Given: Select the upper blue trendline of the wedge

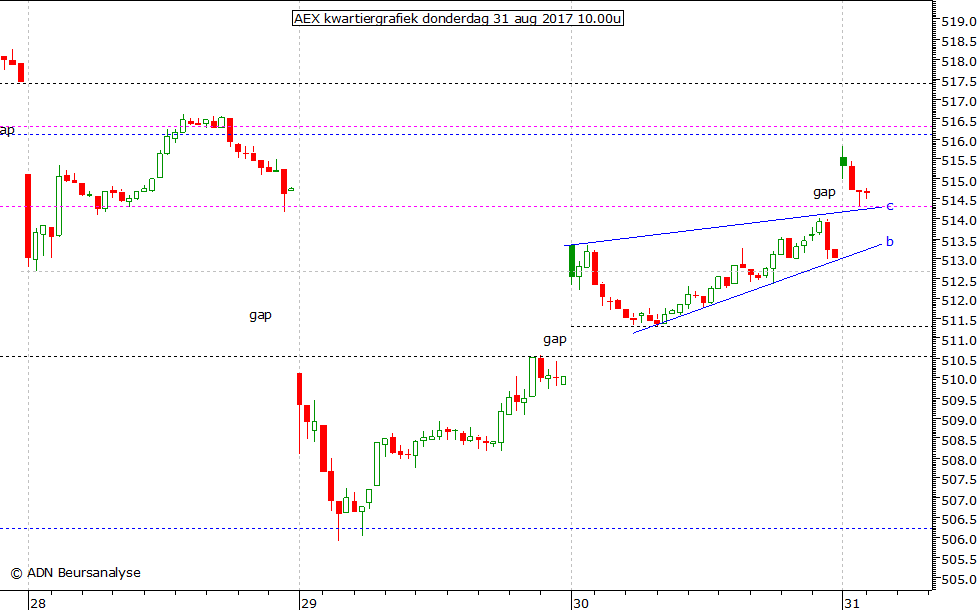Looking at the screenshot, I should click(725, 226).
